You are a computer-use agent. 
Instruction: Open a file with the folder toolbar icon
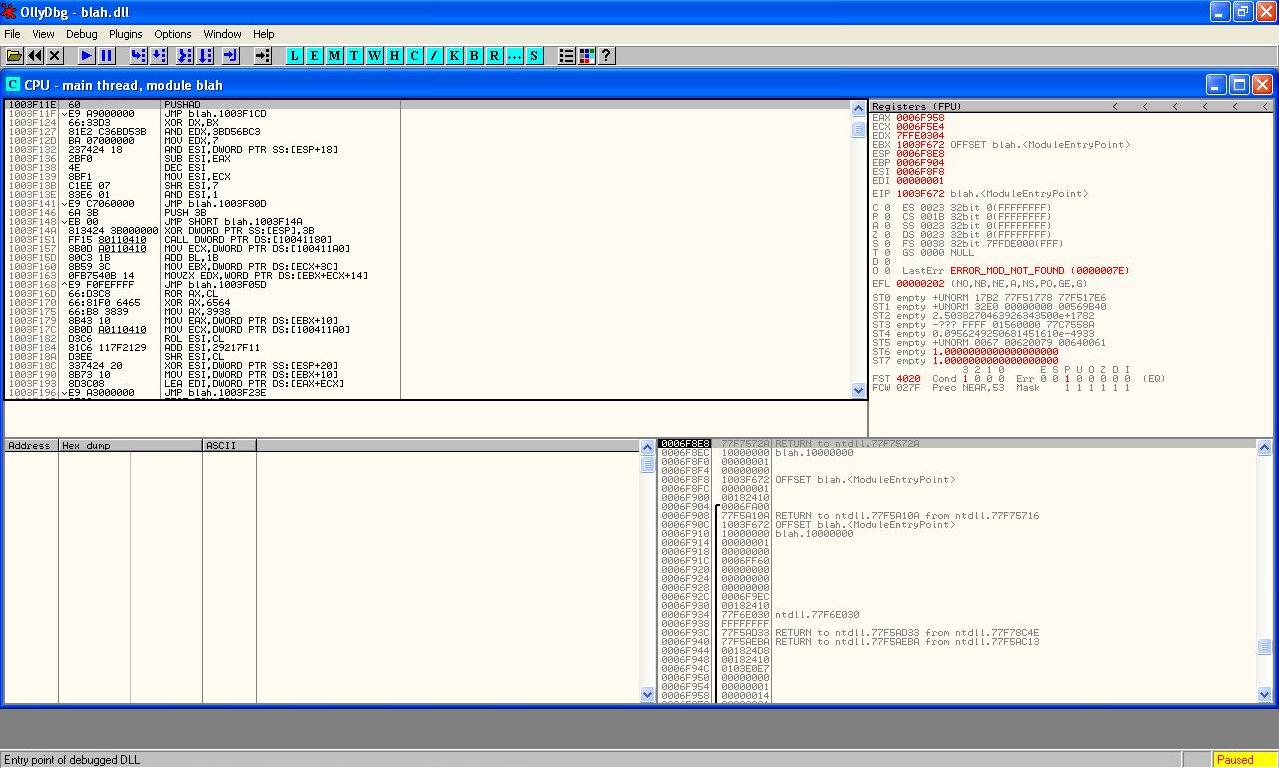(14, 56)
